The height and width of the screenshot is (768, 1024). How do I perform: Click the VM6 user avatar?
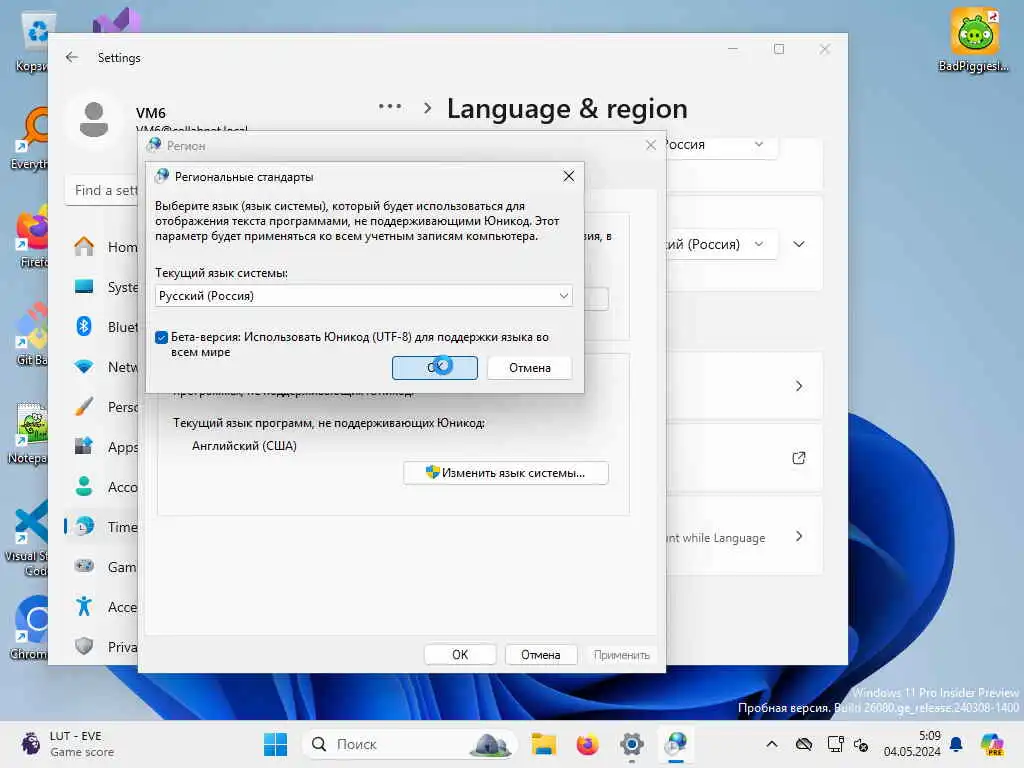click(x=94, y=120)
